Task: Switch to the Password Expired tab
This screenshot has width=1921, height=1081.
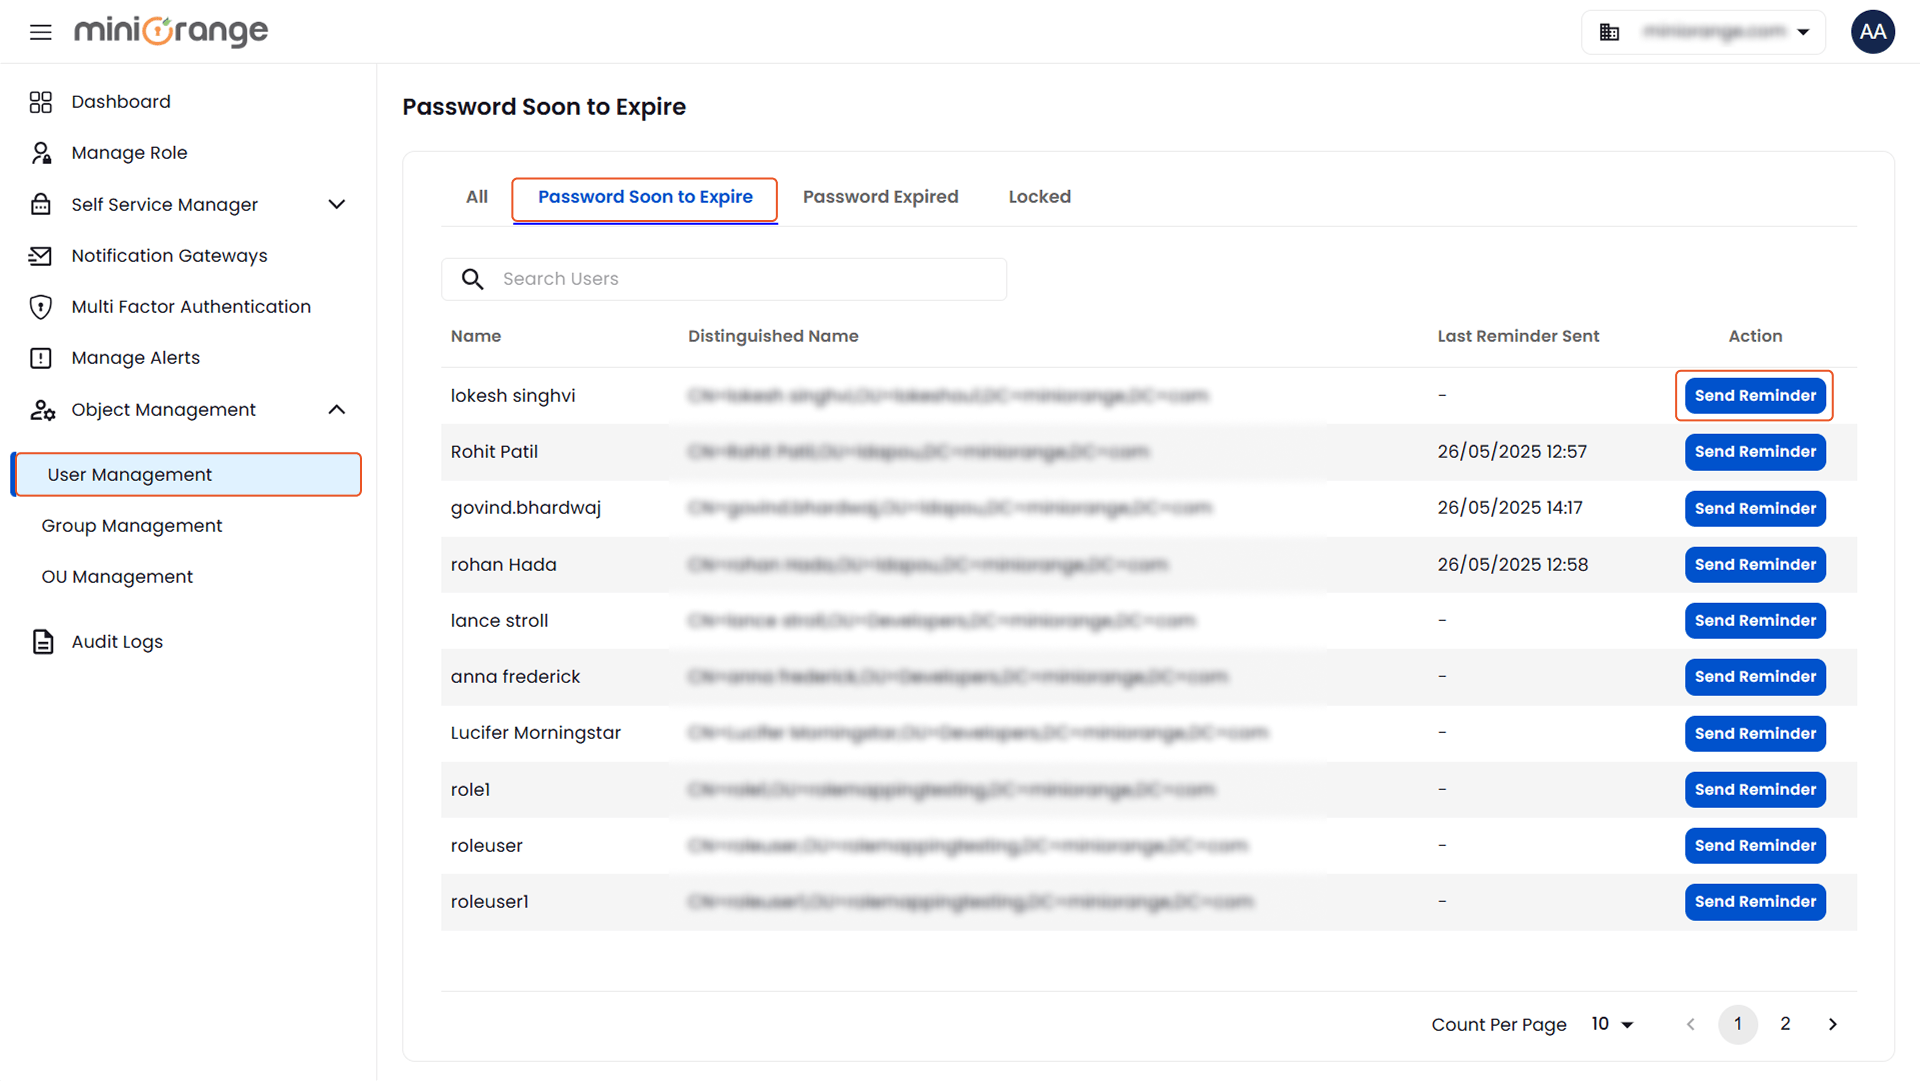Action: (x=881, y=196)
